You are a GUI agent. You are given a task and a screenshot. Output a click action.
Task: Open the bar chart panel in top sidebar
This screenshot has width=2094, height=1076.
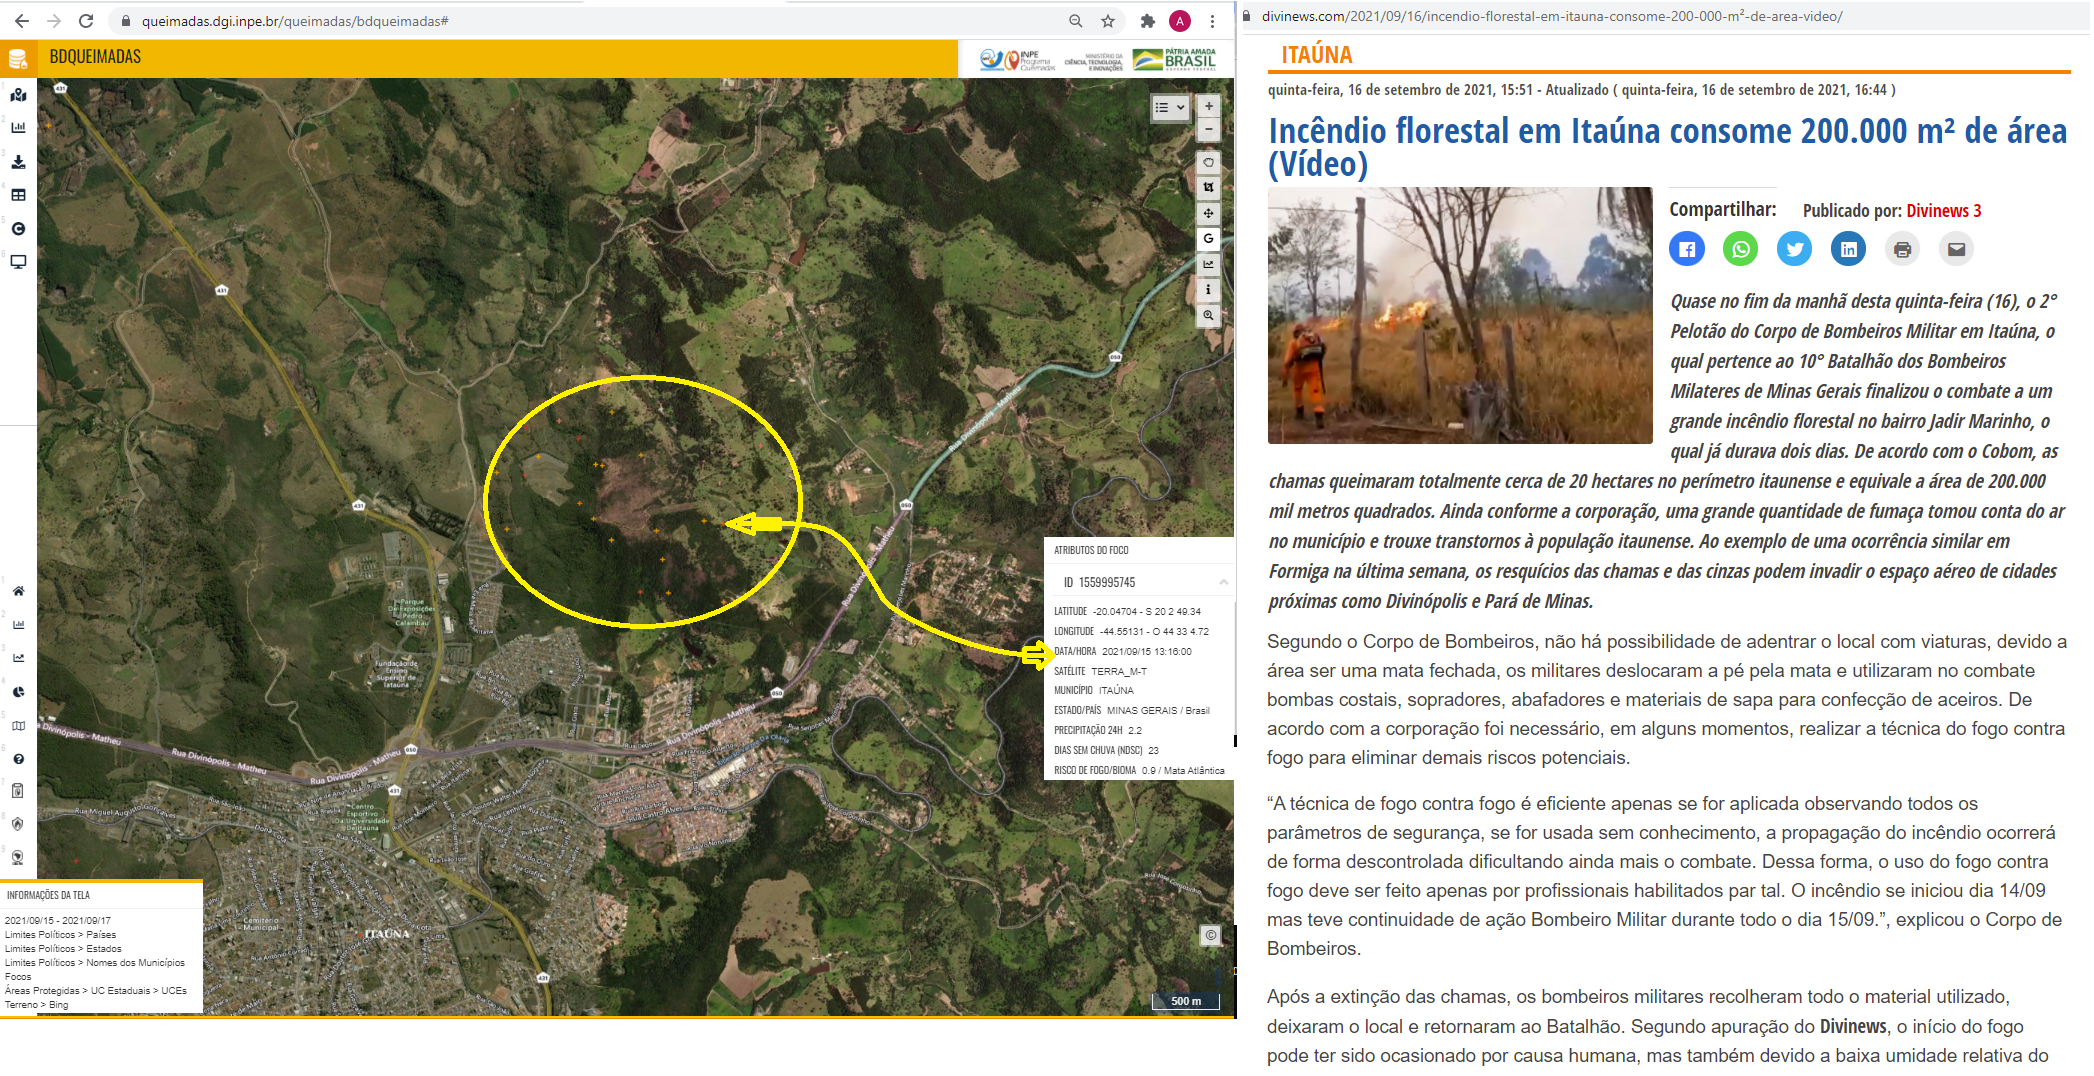pos(18,127)
